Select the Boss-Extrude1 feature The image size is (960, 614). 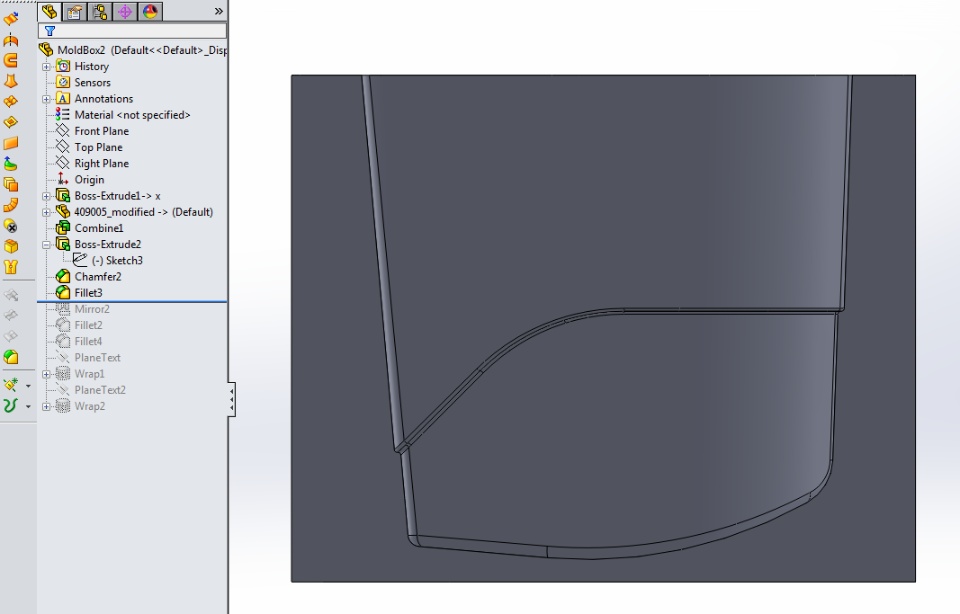[108, 196]
